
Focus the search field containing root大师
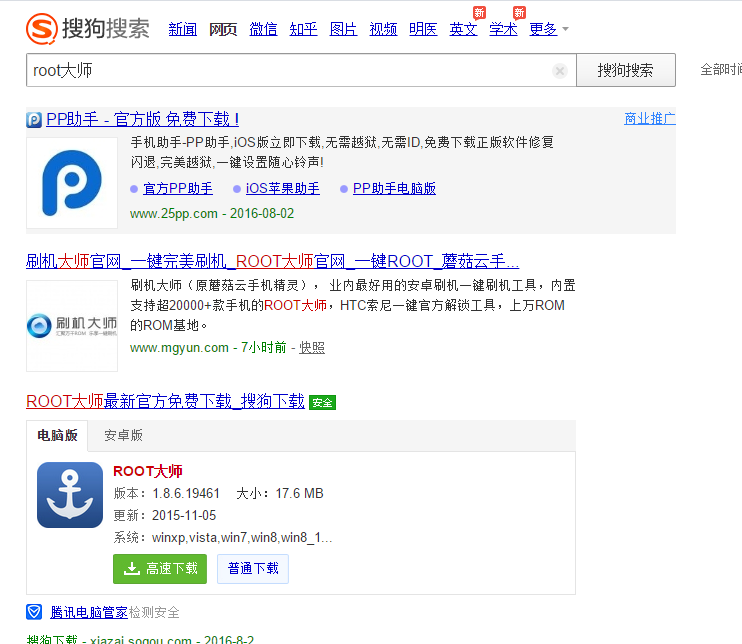click(x=301, y=70)
